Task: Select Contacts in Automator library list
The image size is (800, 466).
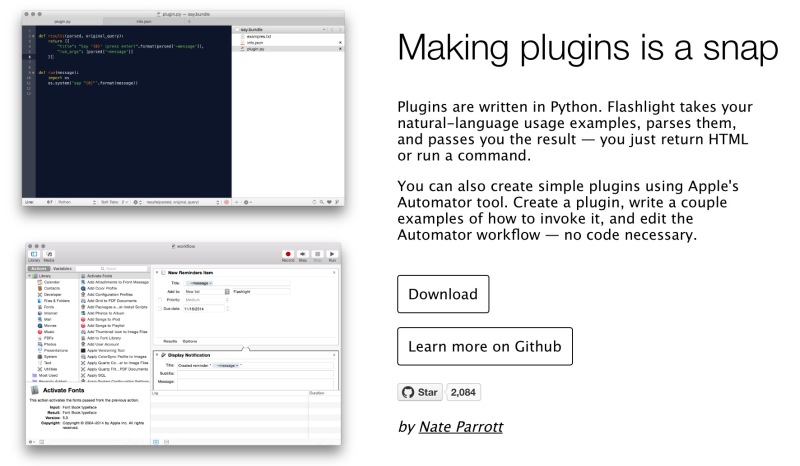Action: 48,288
